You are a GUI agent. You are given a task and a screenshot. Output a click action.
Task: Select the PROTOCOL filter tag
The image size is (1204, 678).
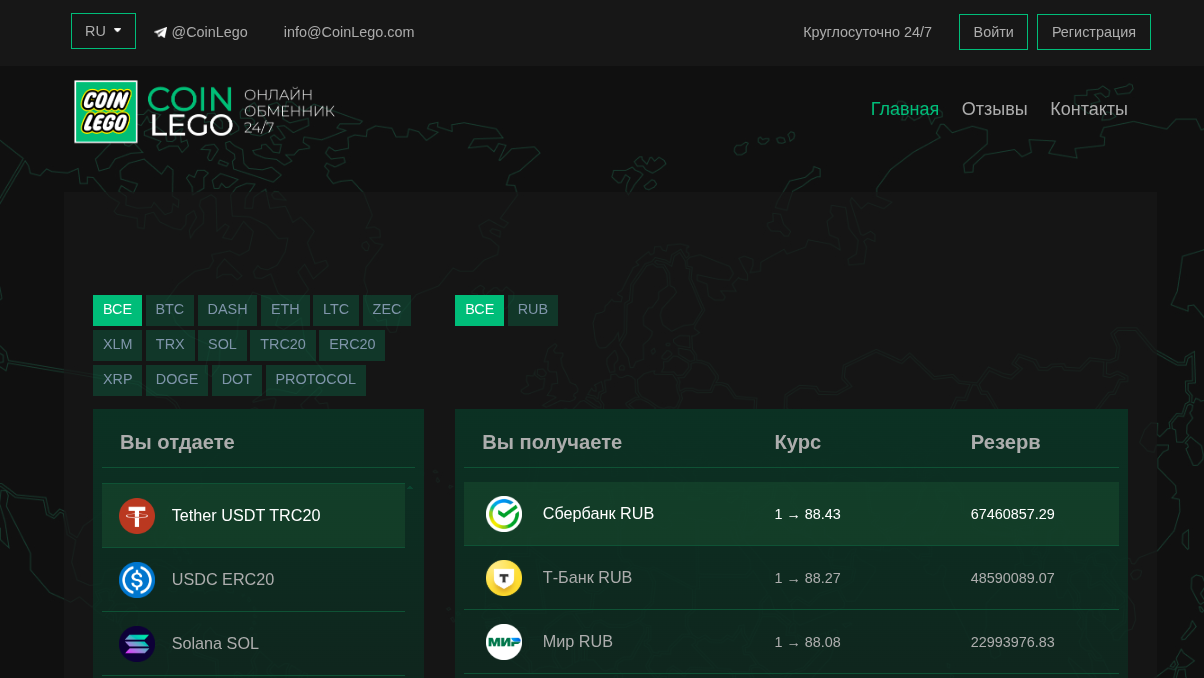point(315,380)
